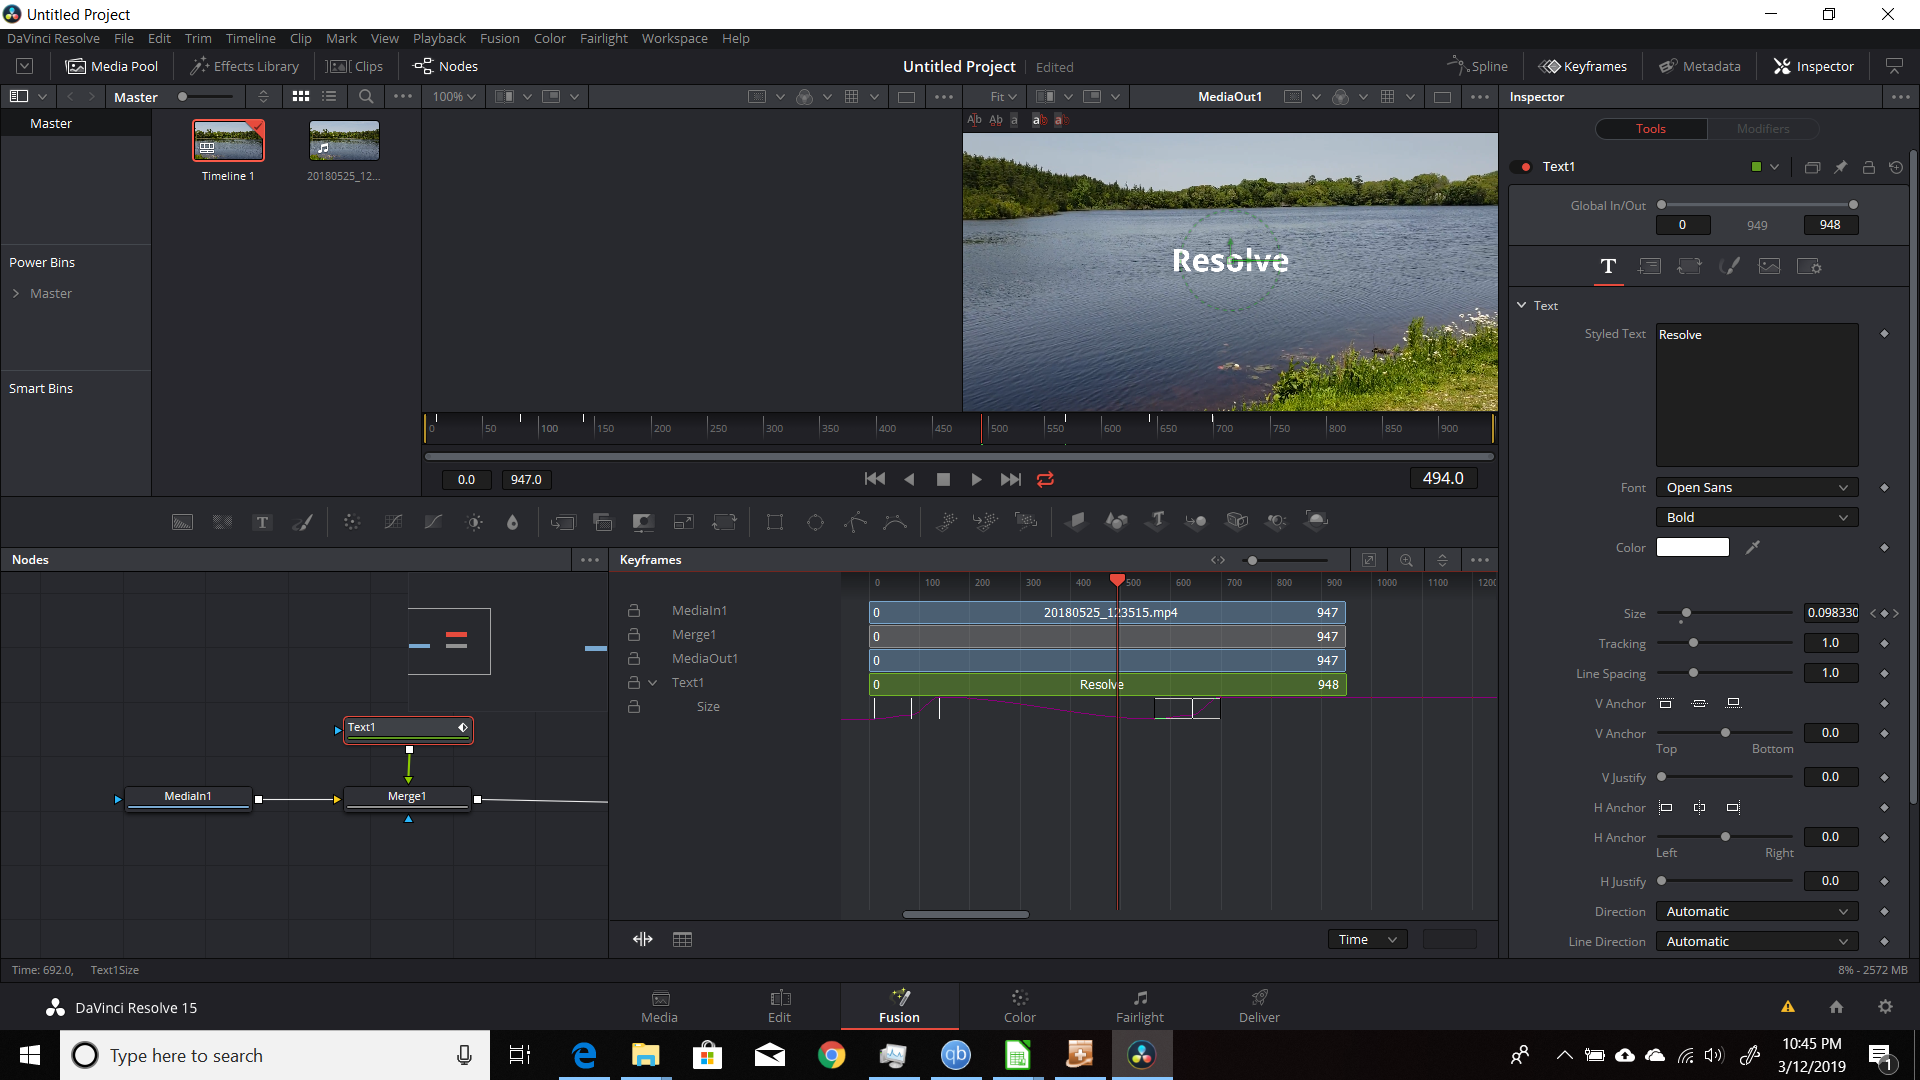Screen dimensions: 1920x1080
Task: Toggle loop playback
Action: tap(1045, 479)
